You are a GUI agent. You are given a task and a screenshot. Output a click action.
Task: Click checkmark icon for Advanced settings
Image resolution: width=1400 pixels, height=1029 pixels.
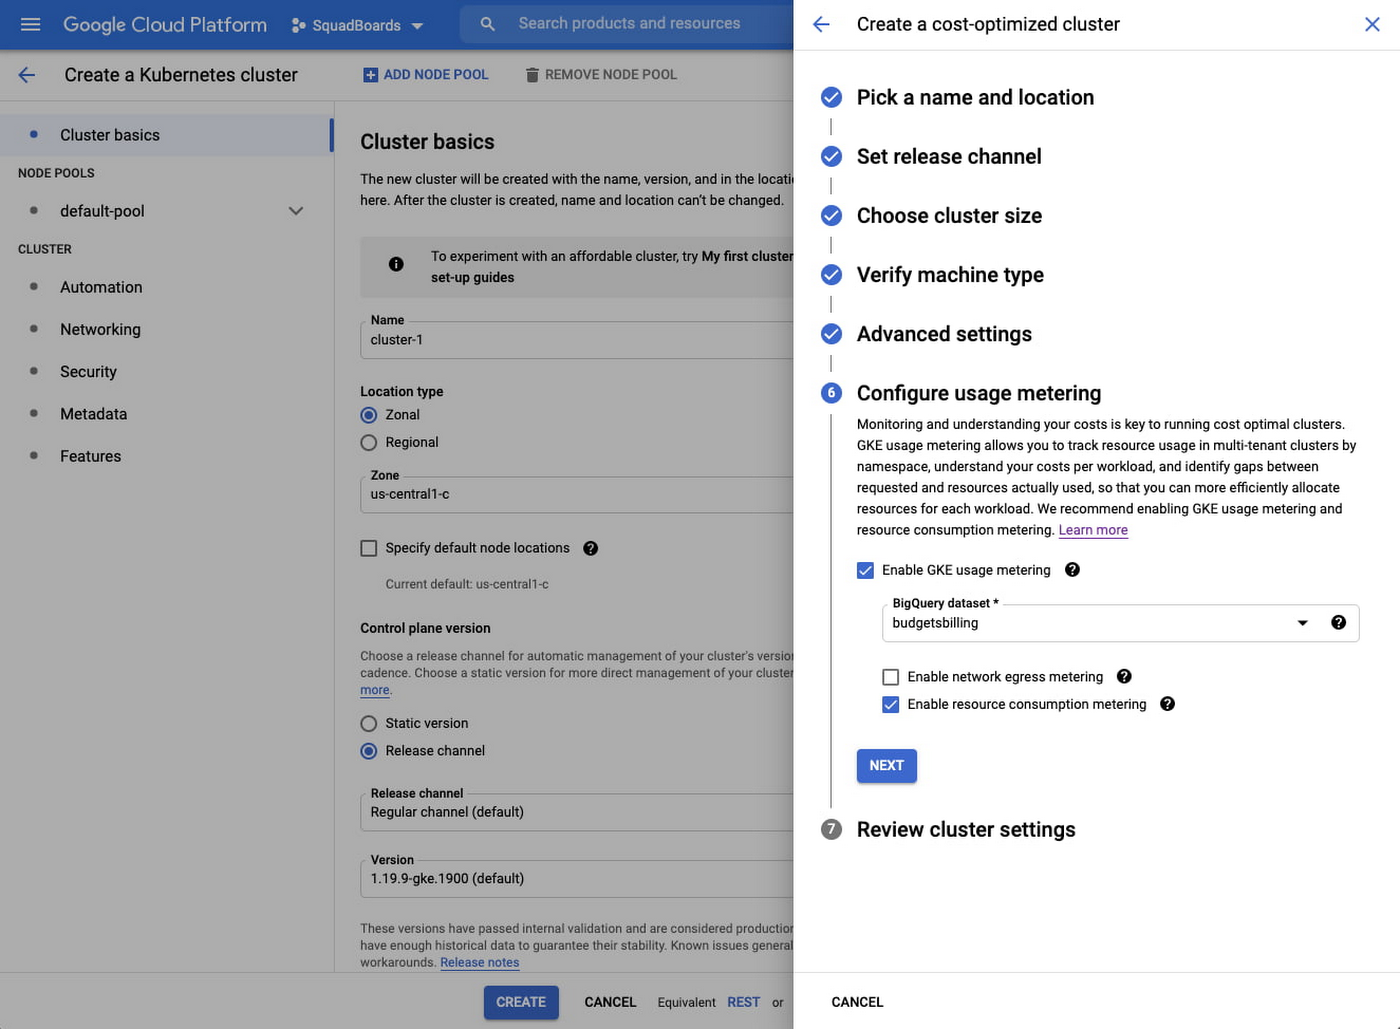click(831, 333)
